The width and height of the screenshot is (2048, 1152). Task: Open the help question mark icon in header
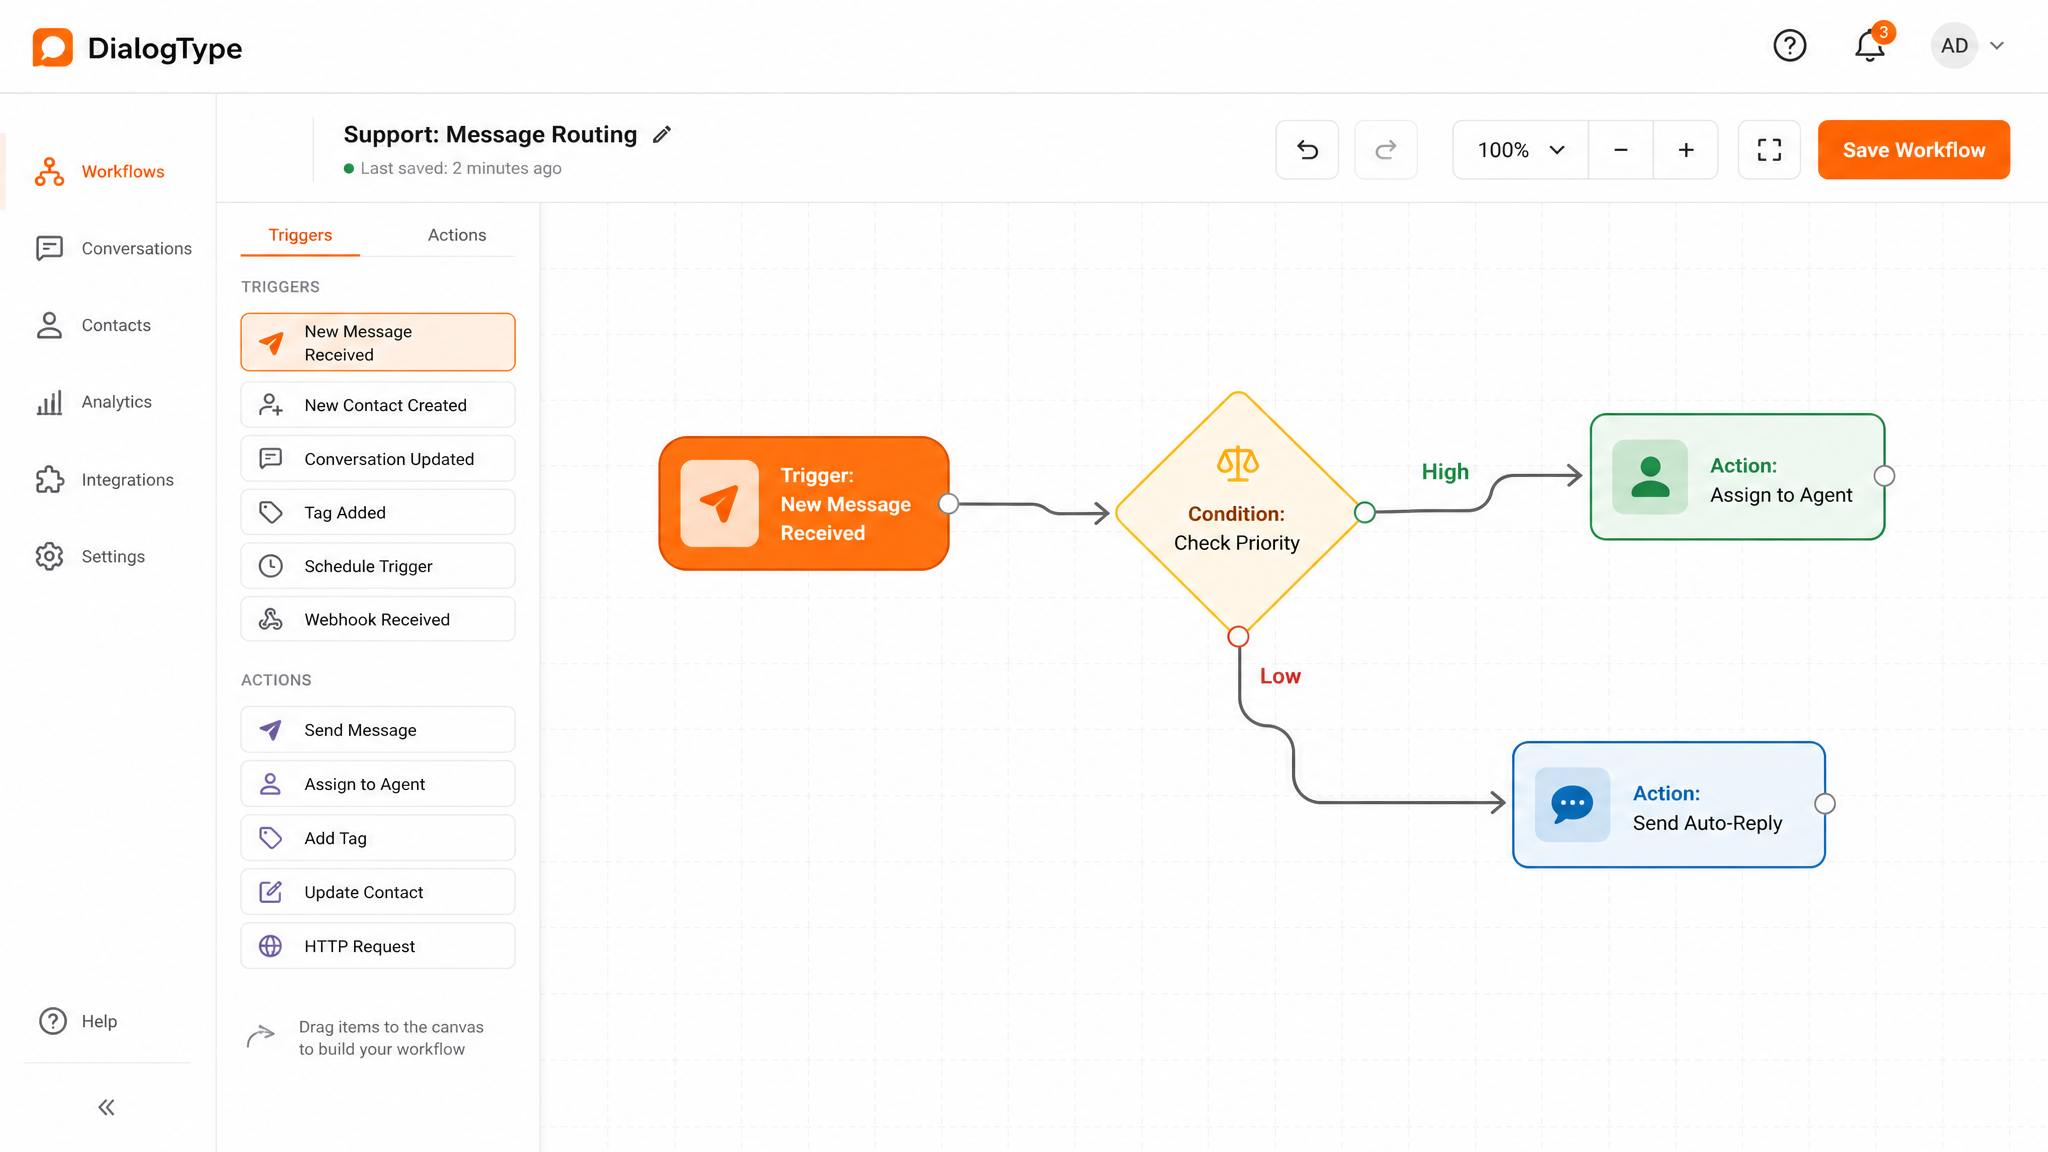[1790, 45]
